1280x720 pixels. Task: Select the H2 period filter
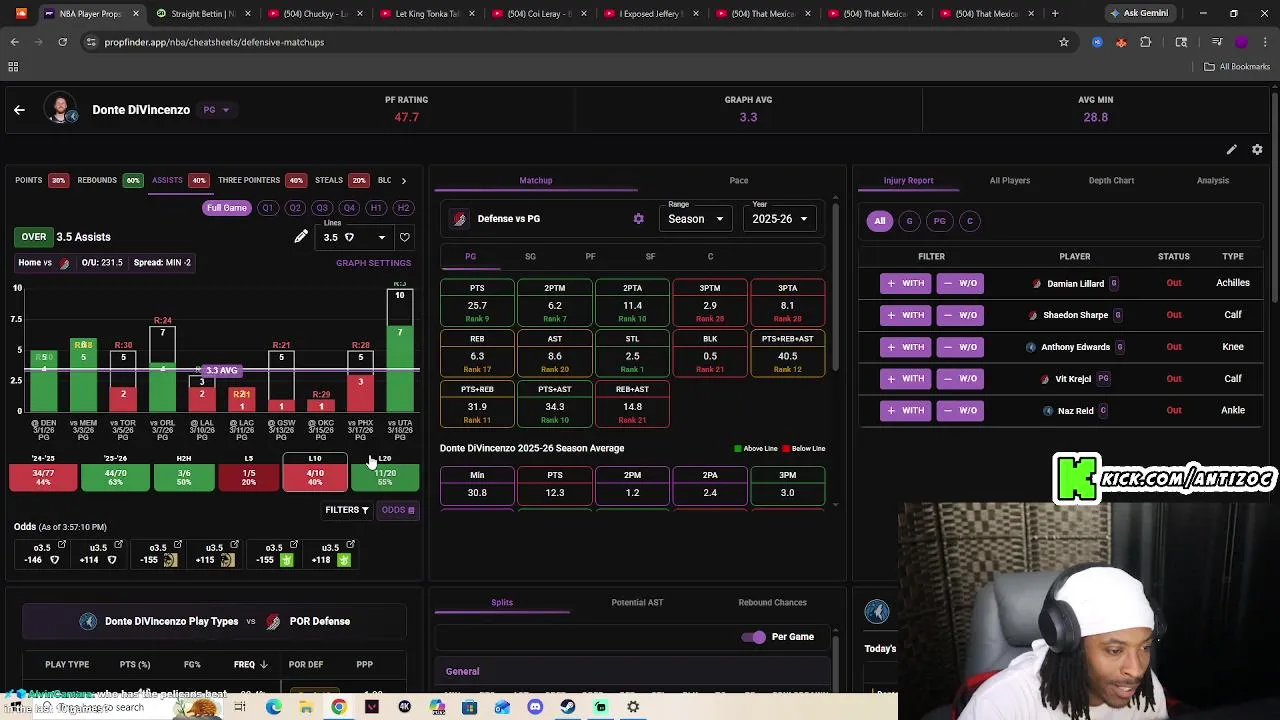pos(403,208)
